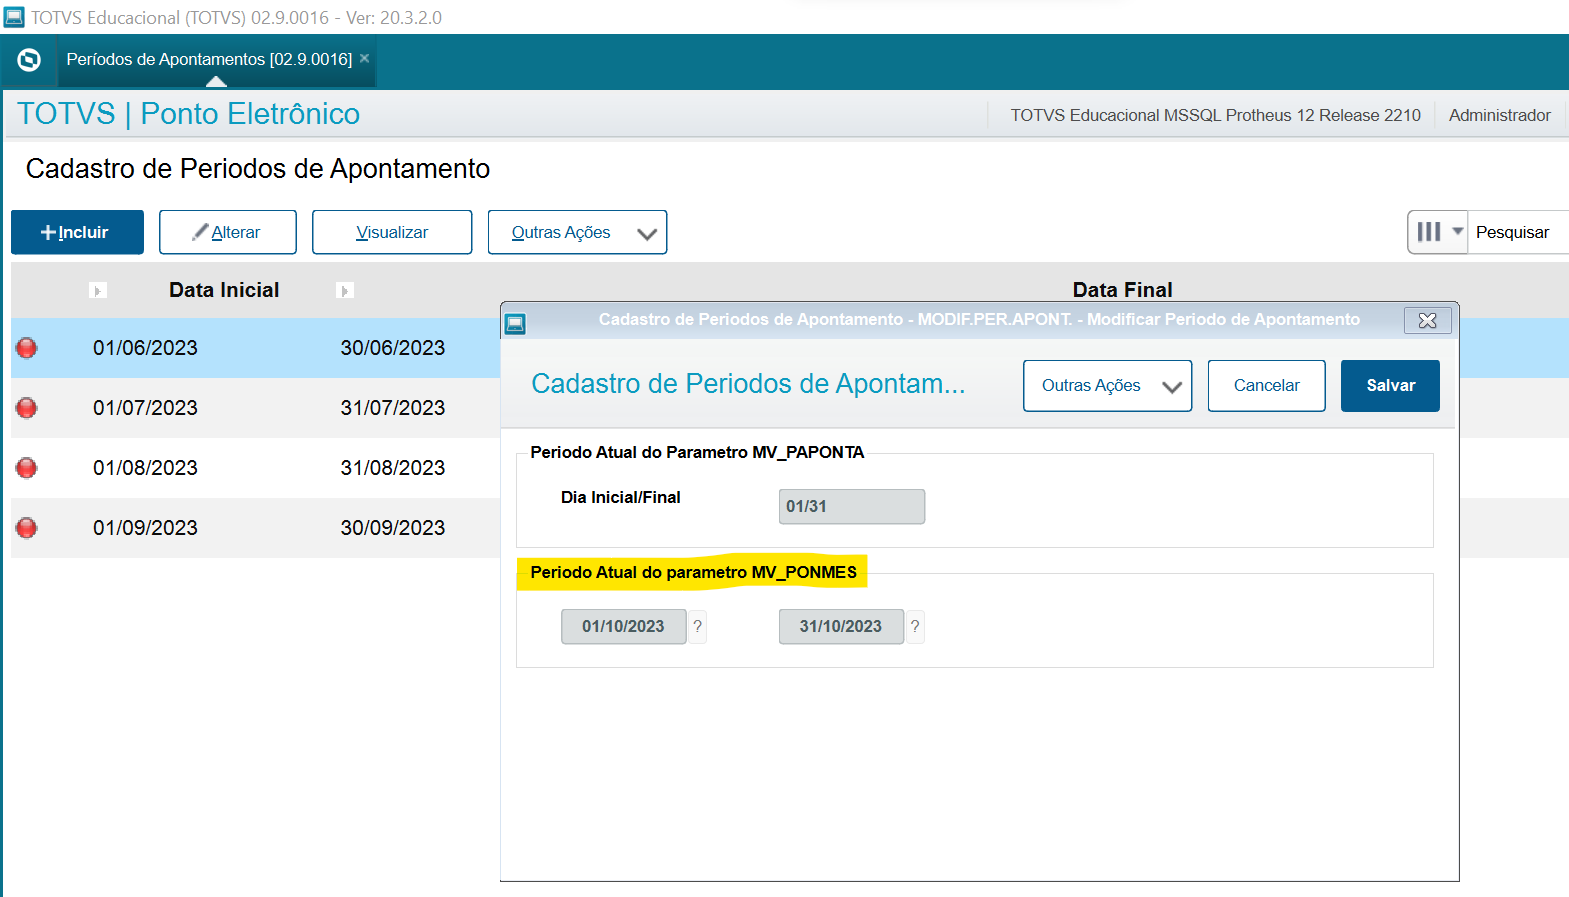Click the red status dot of the 01/07/2023 row
Image resolution: width=1569 pixels, height=897 pixels.
(x=27, y=408)
